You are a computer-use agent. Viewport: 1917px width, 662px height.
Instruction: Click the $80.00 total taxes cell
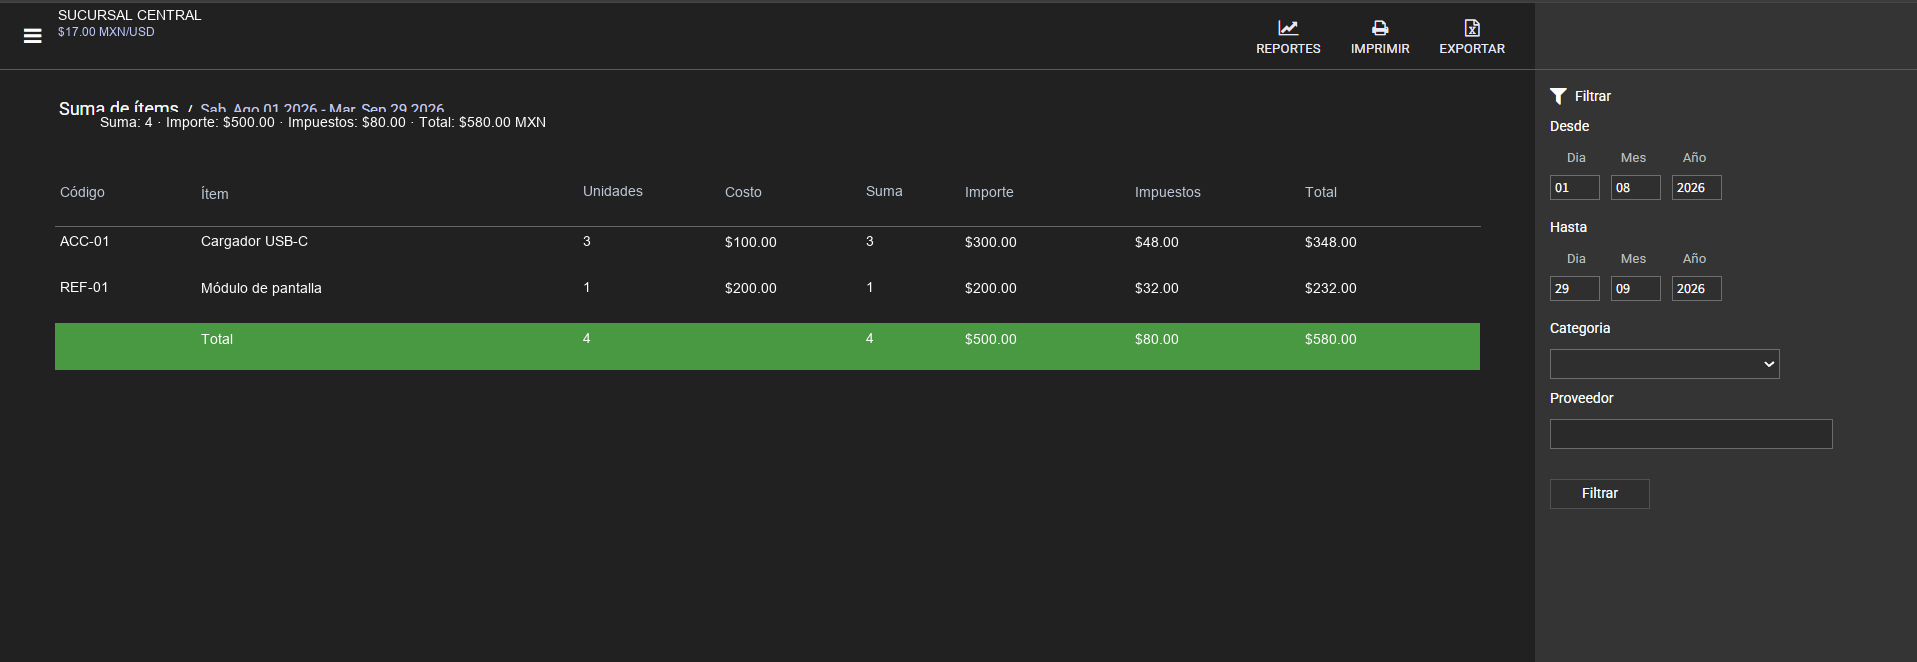point(1157,339)
